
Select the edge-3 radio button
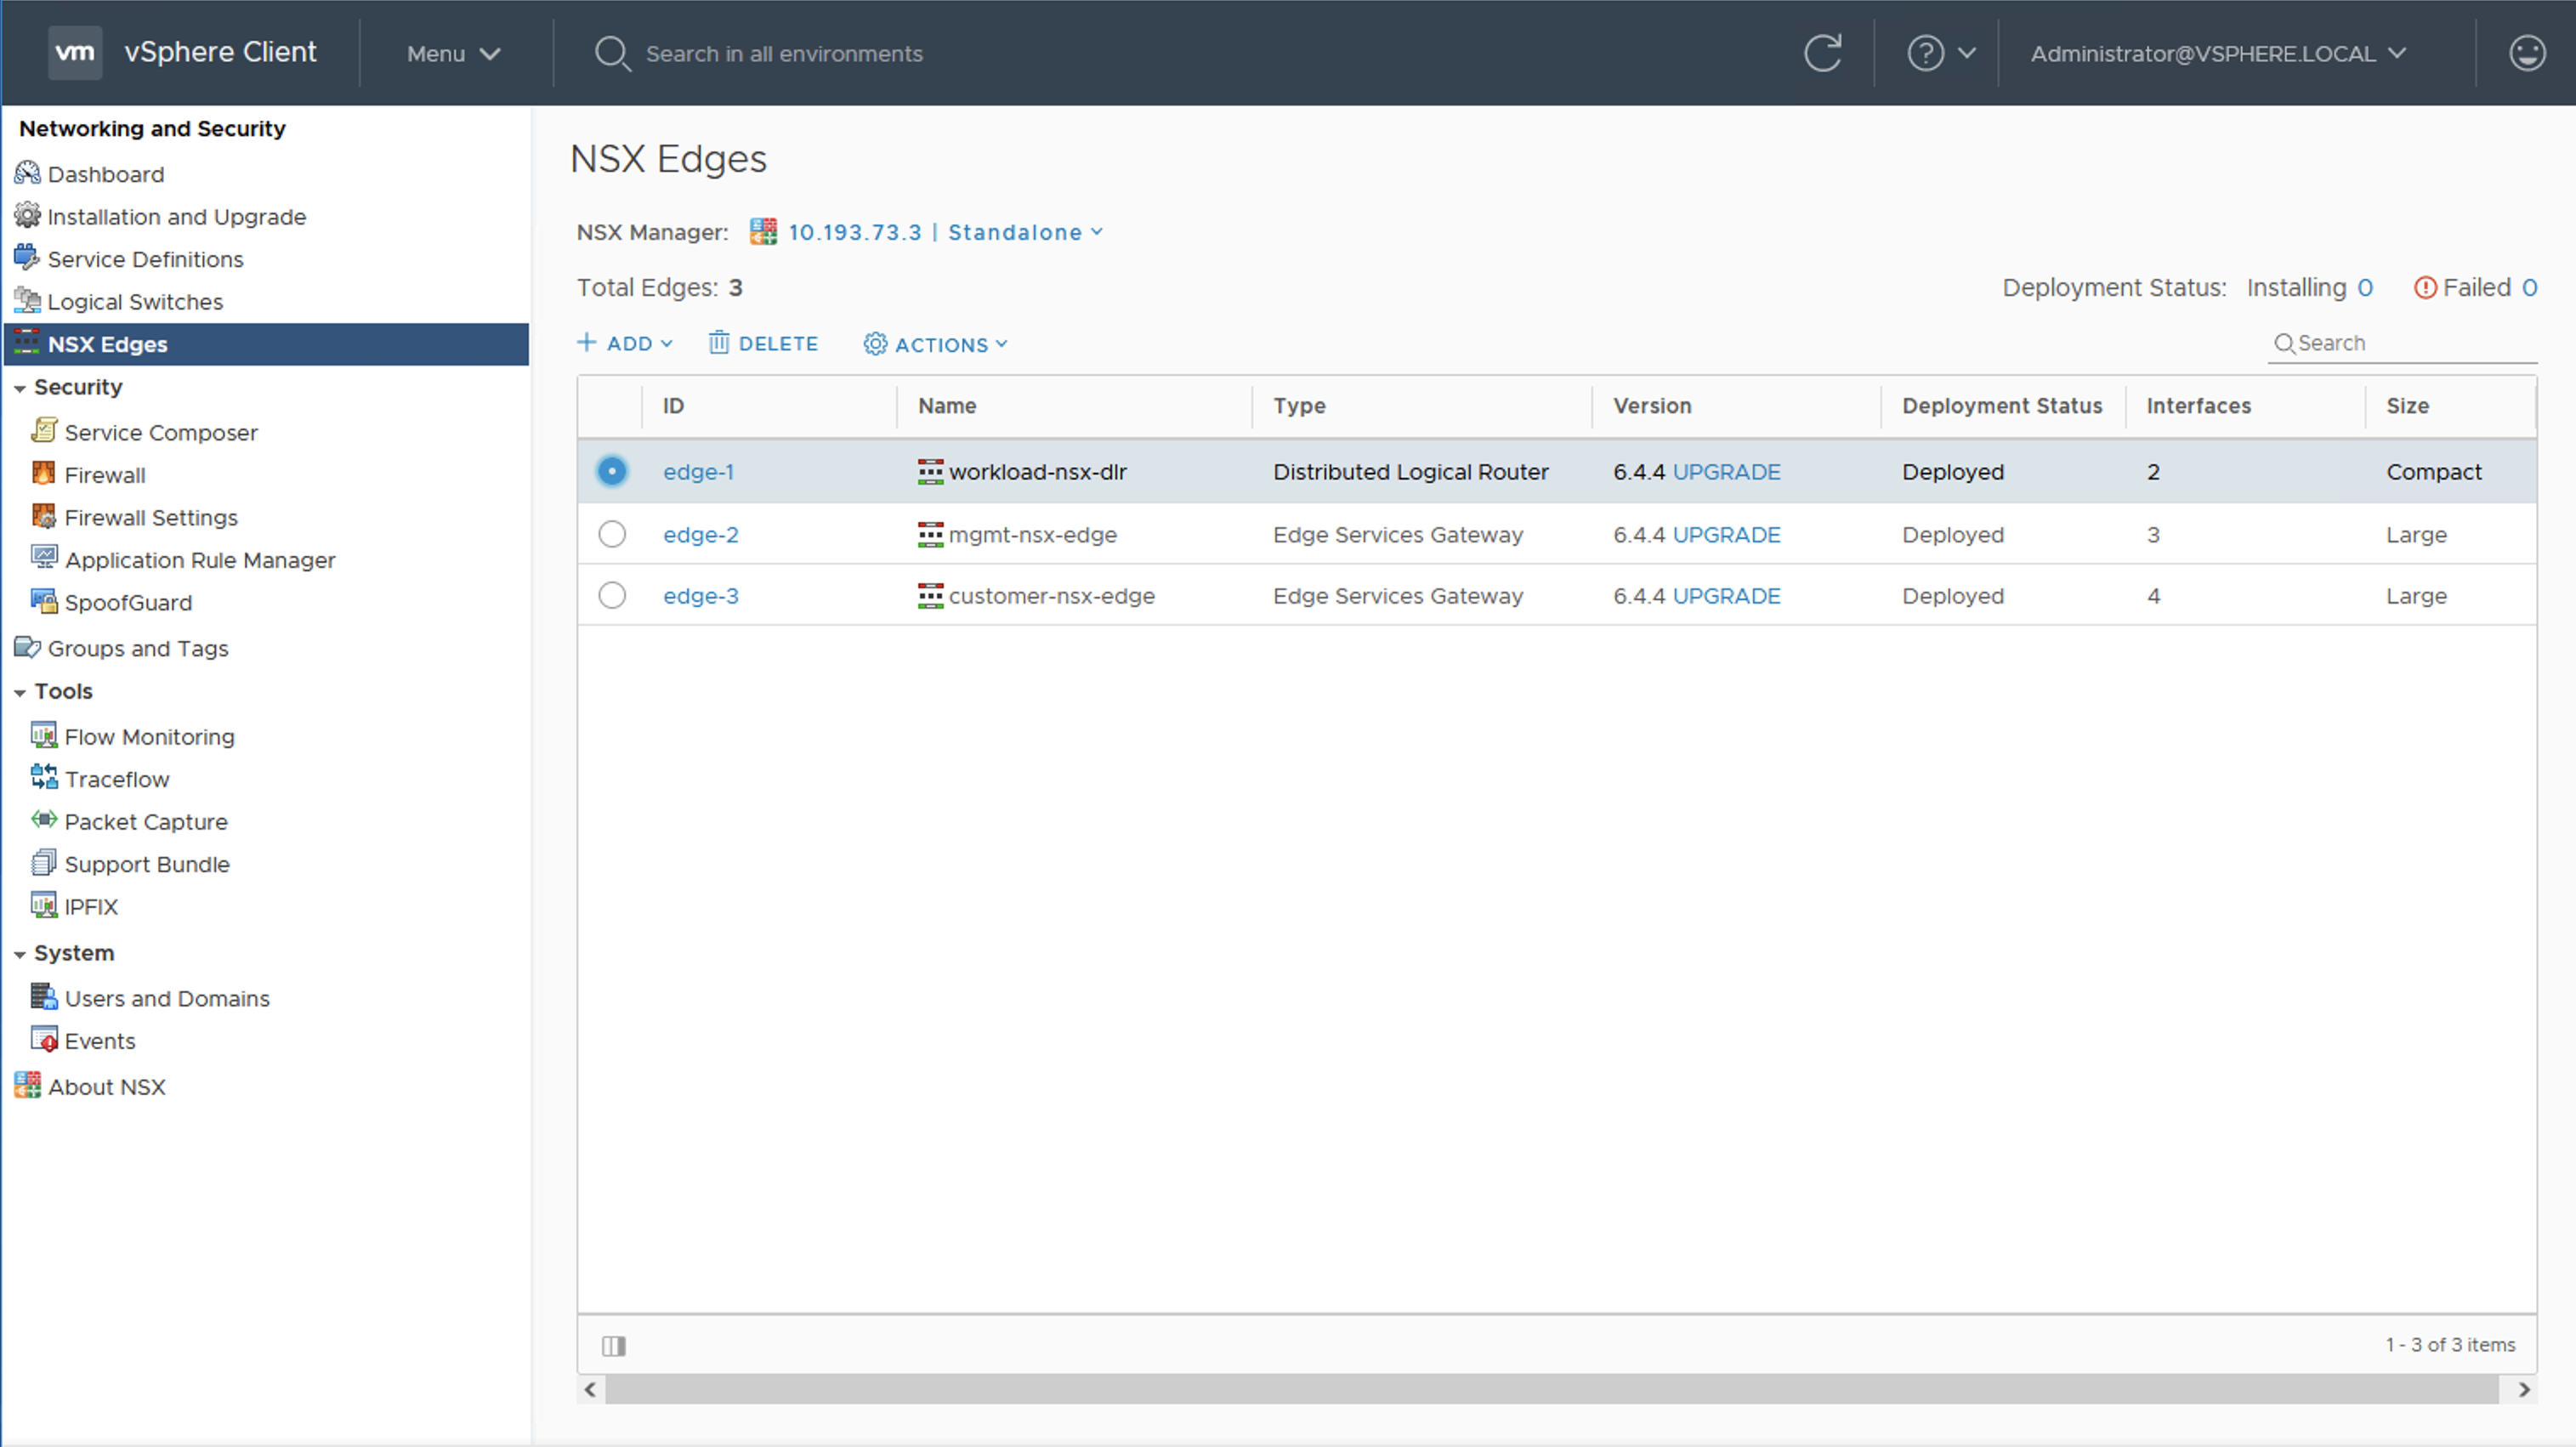(612, 595)
